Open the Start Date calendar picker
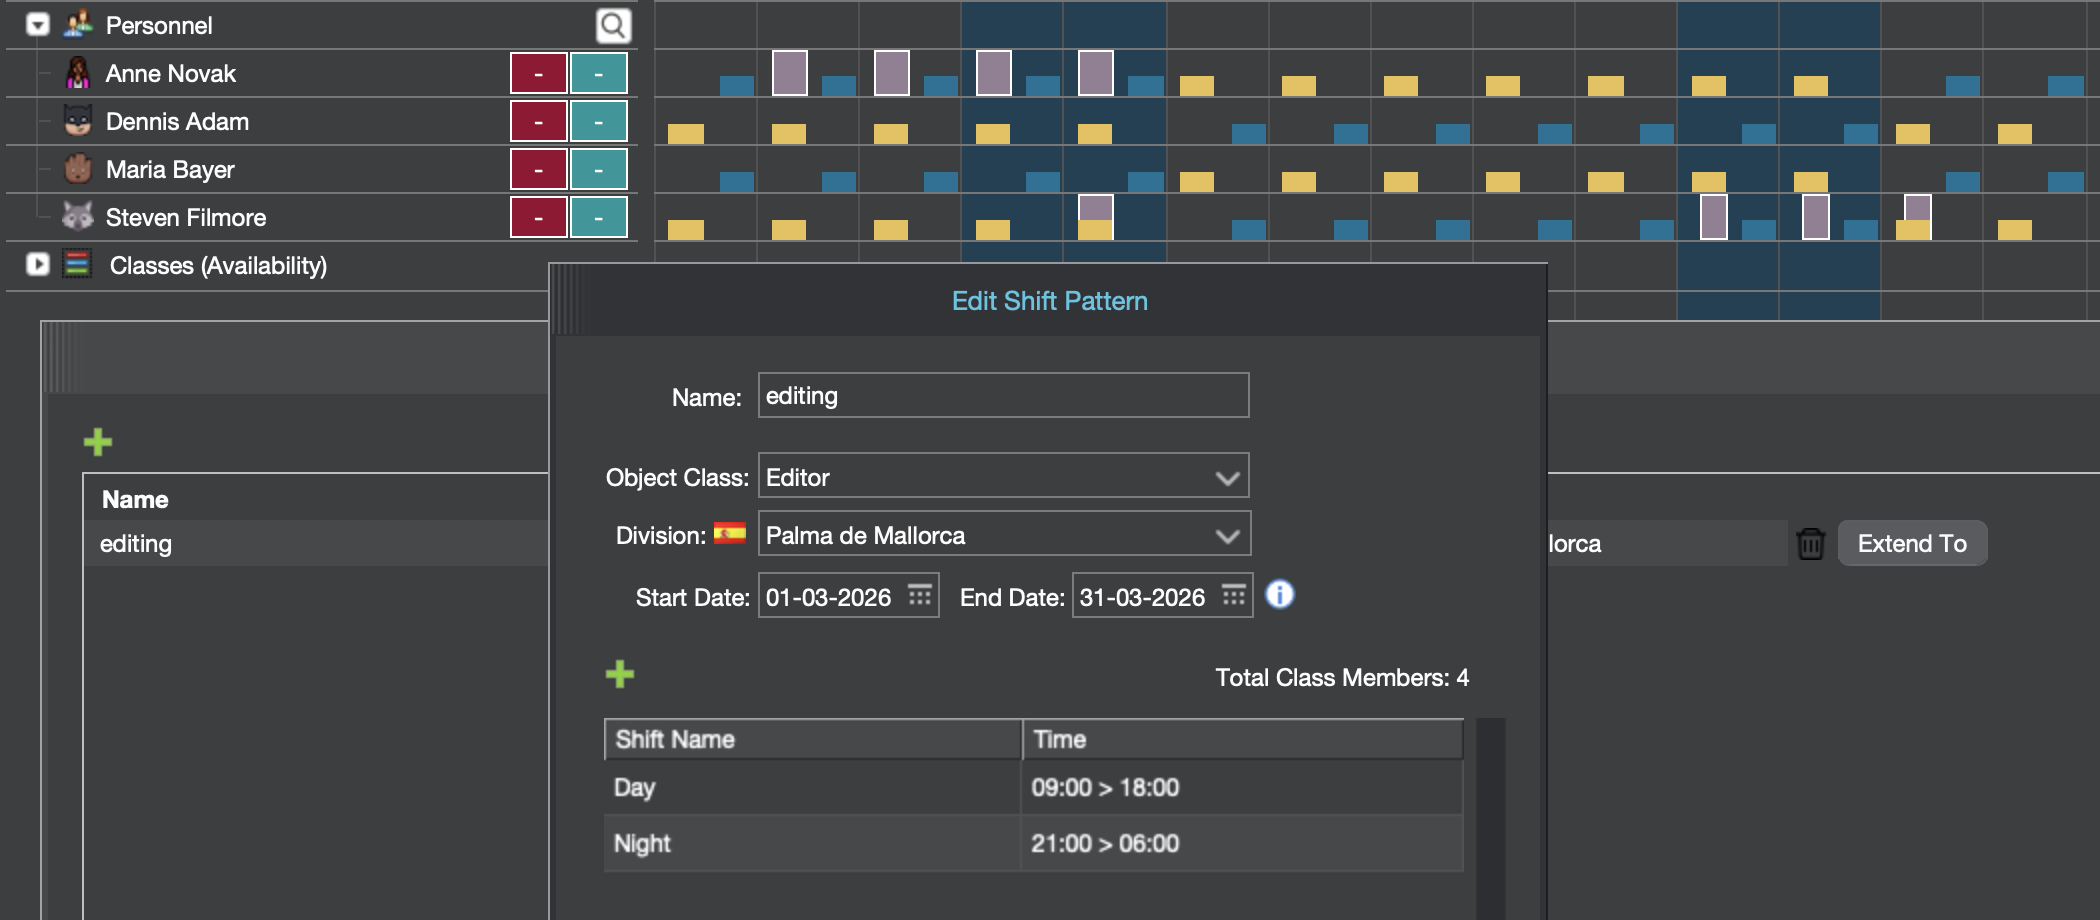Screen dimensions: 2100x920 pyautogui.click(x=919, y=596)
